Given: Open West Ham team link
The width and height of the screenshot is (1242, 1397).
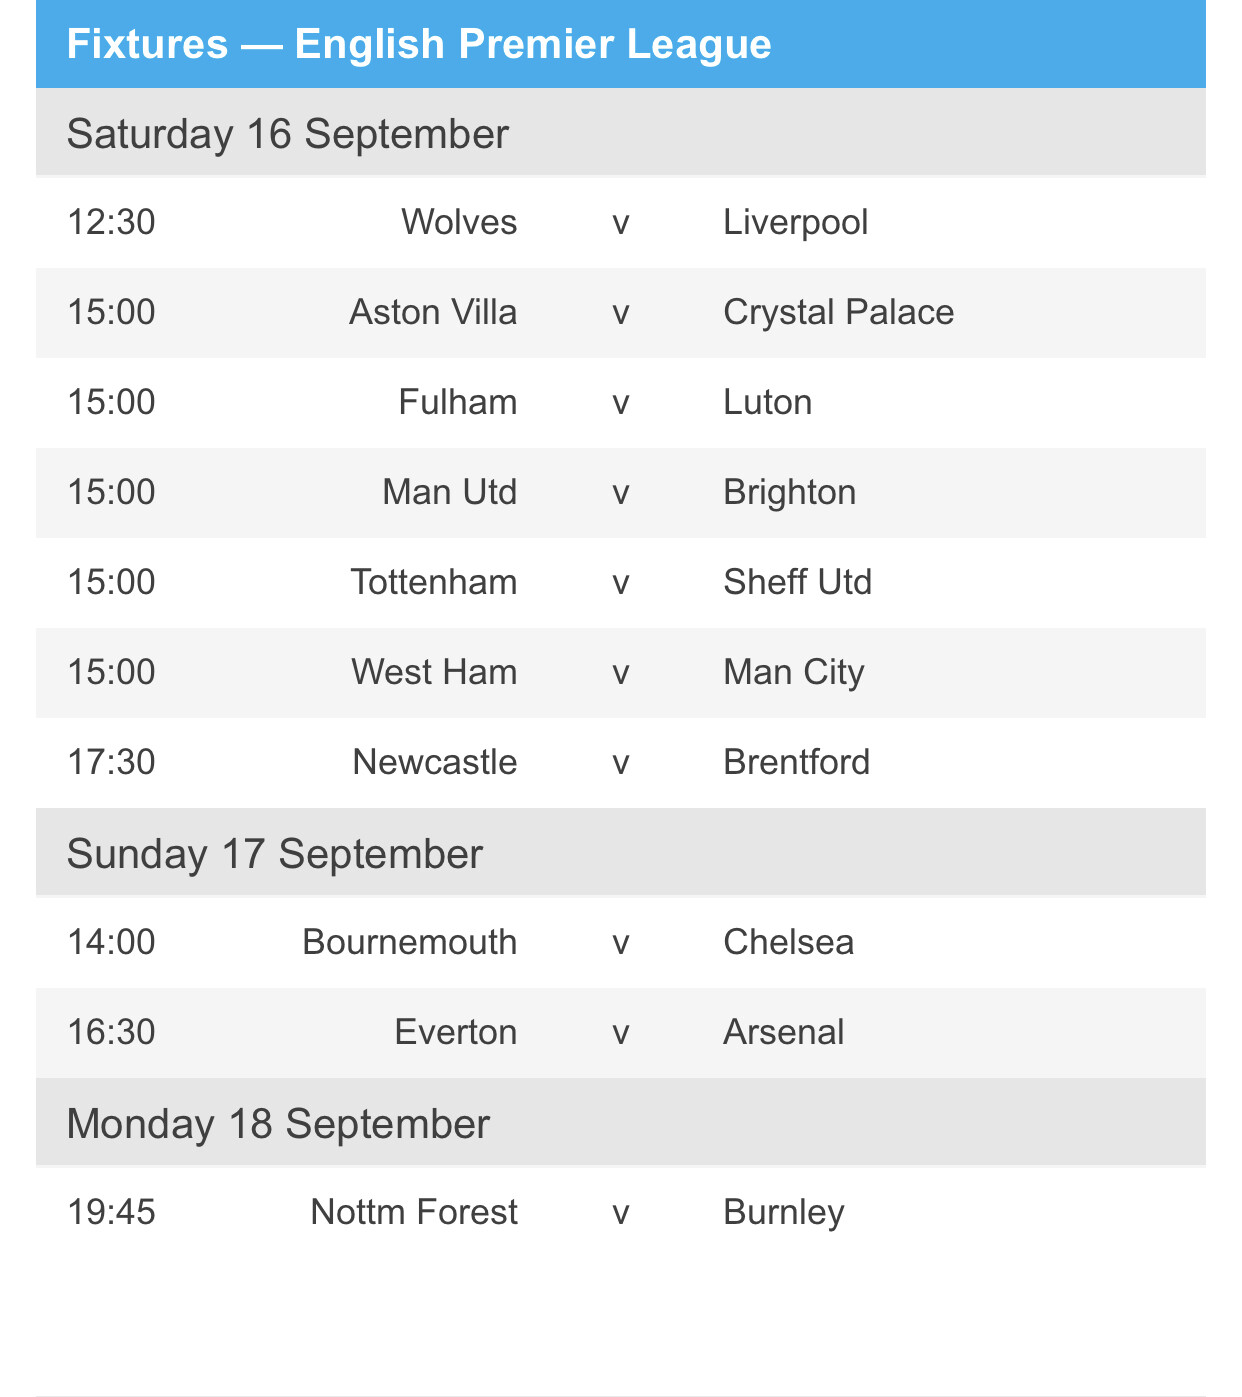Looking at the screenshot, I should click(434, 672).
